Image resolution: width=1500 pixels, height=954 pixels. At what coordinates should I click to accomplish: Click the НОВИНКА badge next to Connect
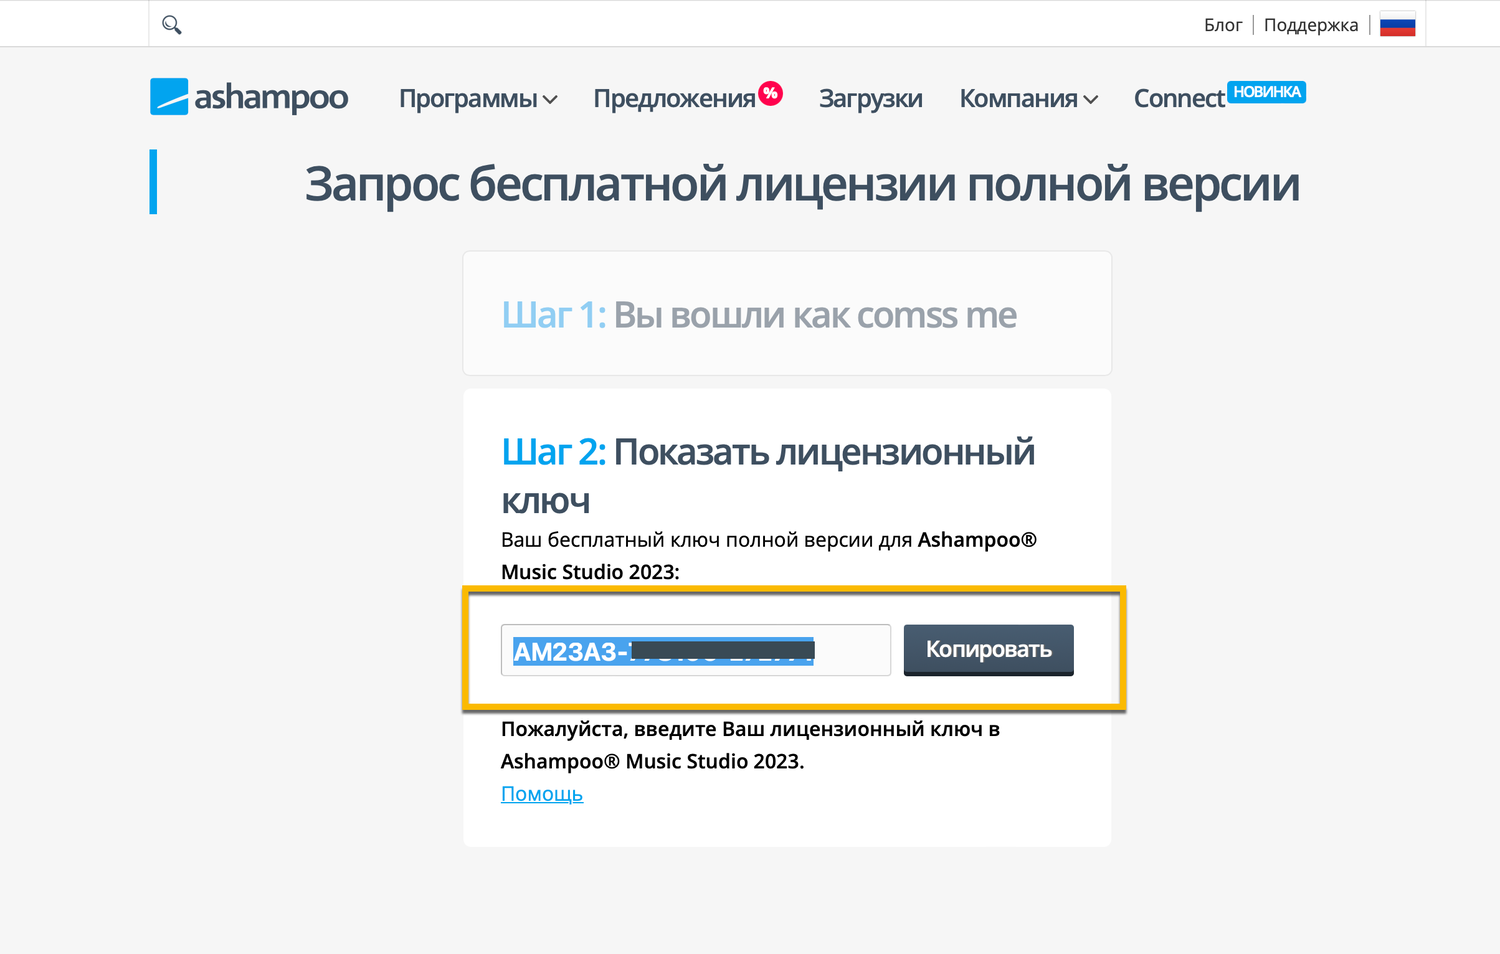point(1267,92)
